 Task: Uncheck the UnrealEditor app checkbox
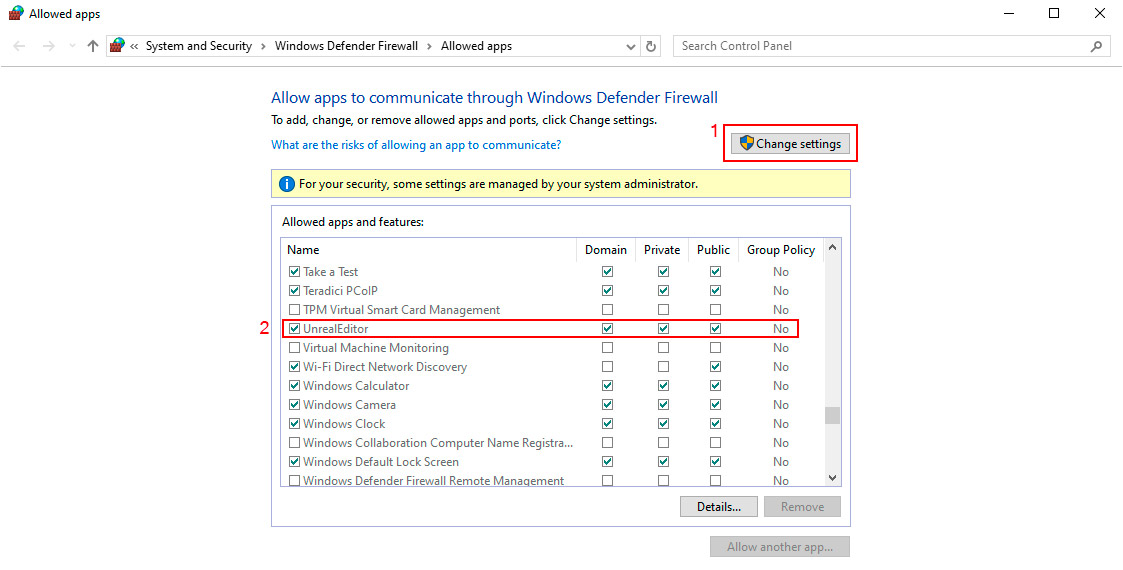coord(294,329)
